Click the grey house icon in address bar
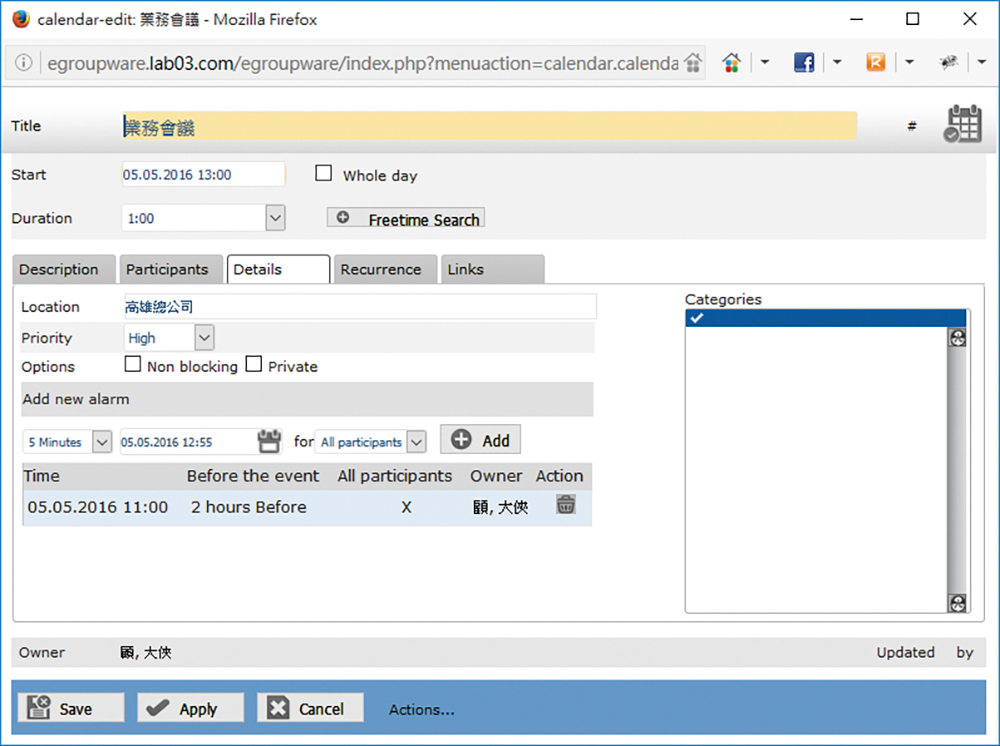The image size is (1000, 746). [x=693, y=62]
